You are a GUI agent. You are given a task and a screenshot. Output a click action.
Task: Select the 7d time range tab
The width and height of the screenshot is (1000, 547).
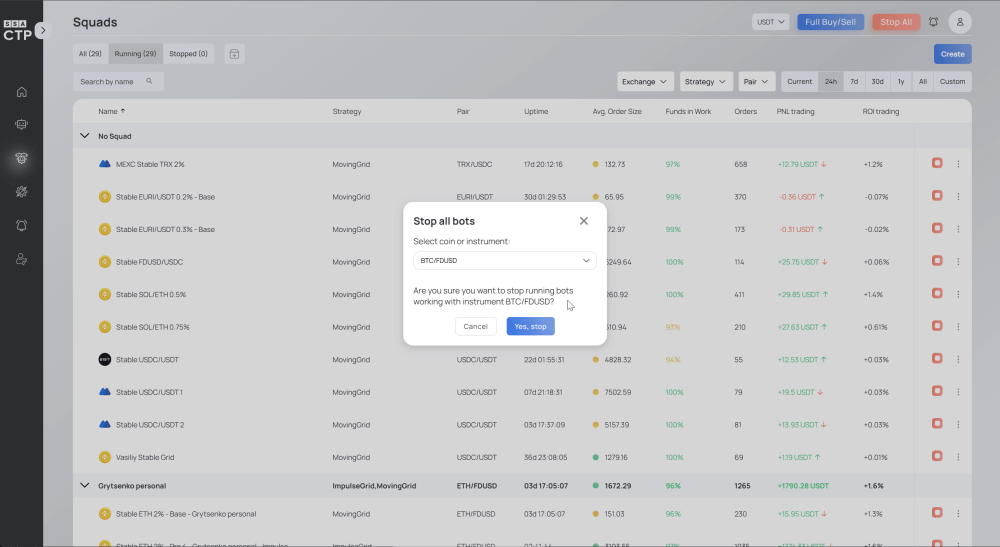click(854, 82)
